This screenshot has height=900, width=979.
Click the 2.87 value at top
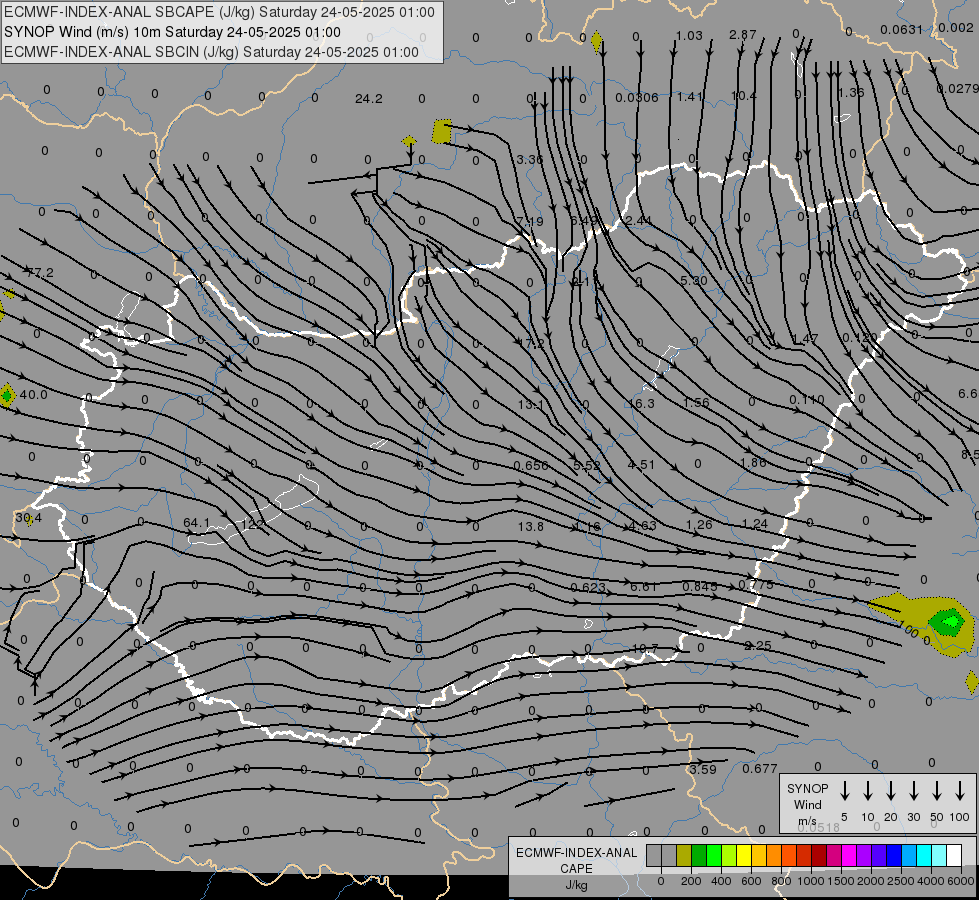pyautogui.click(x=743, y=34)
